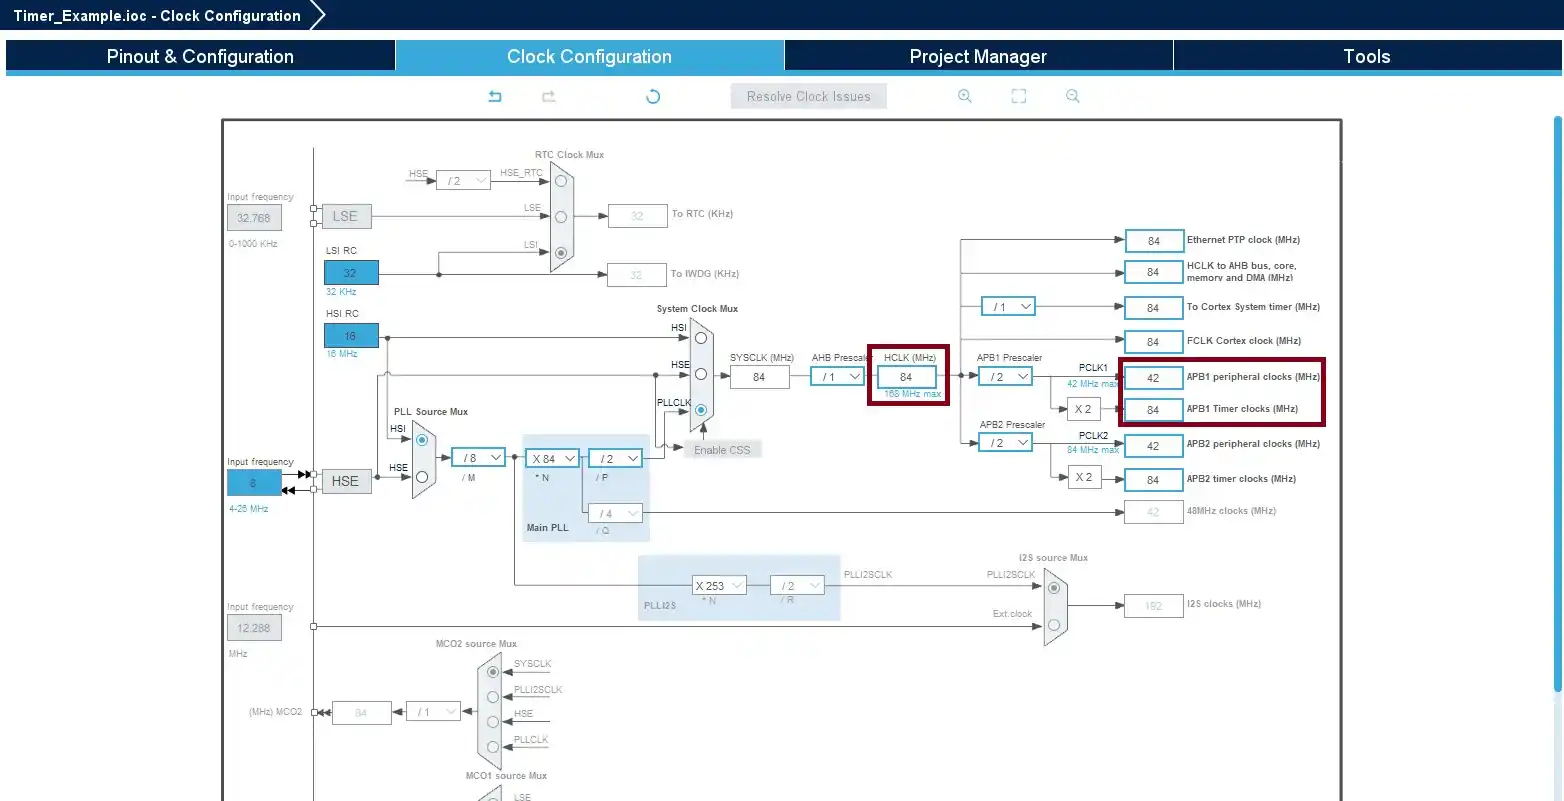Select LSE in RTC Clock Mux
Viewport: 1564px width, 801px height.
tap(561, 217)
